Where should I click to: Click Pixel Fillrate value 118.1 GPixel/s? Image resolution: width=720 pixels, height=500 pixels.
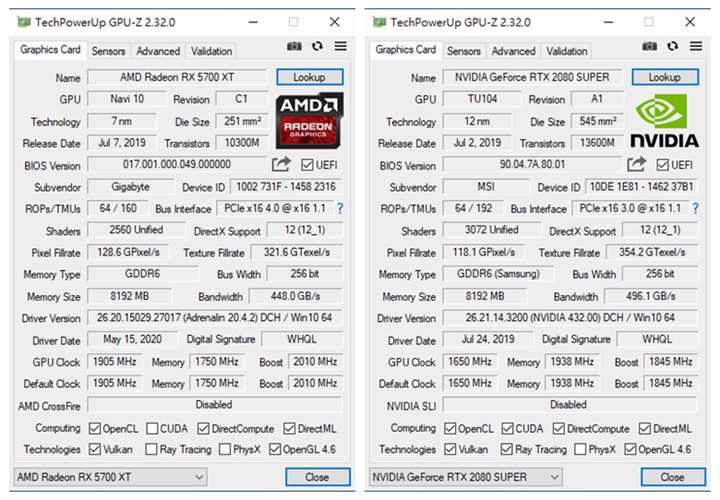tap(484, 252)
